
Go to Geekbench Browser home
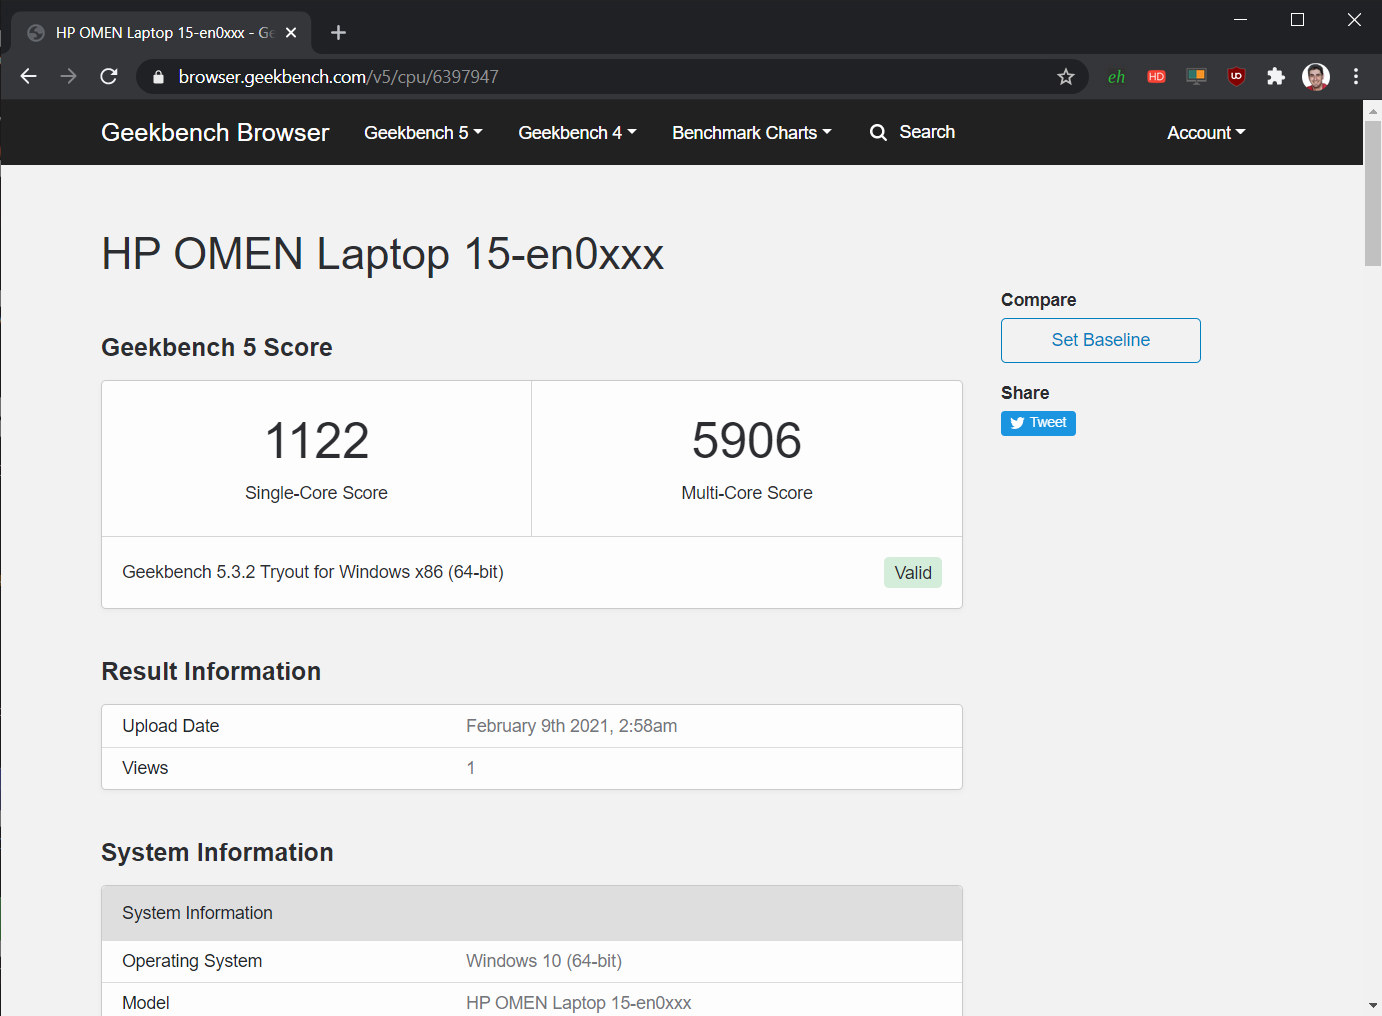(x=215, y=133)
